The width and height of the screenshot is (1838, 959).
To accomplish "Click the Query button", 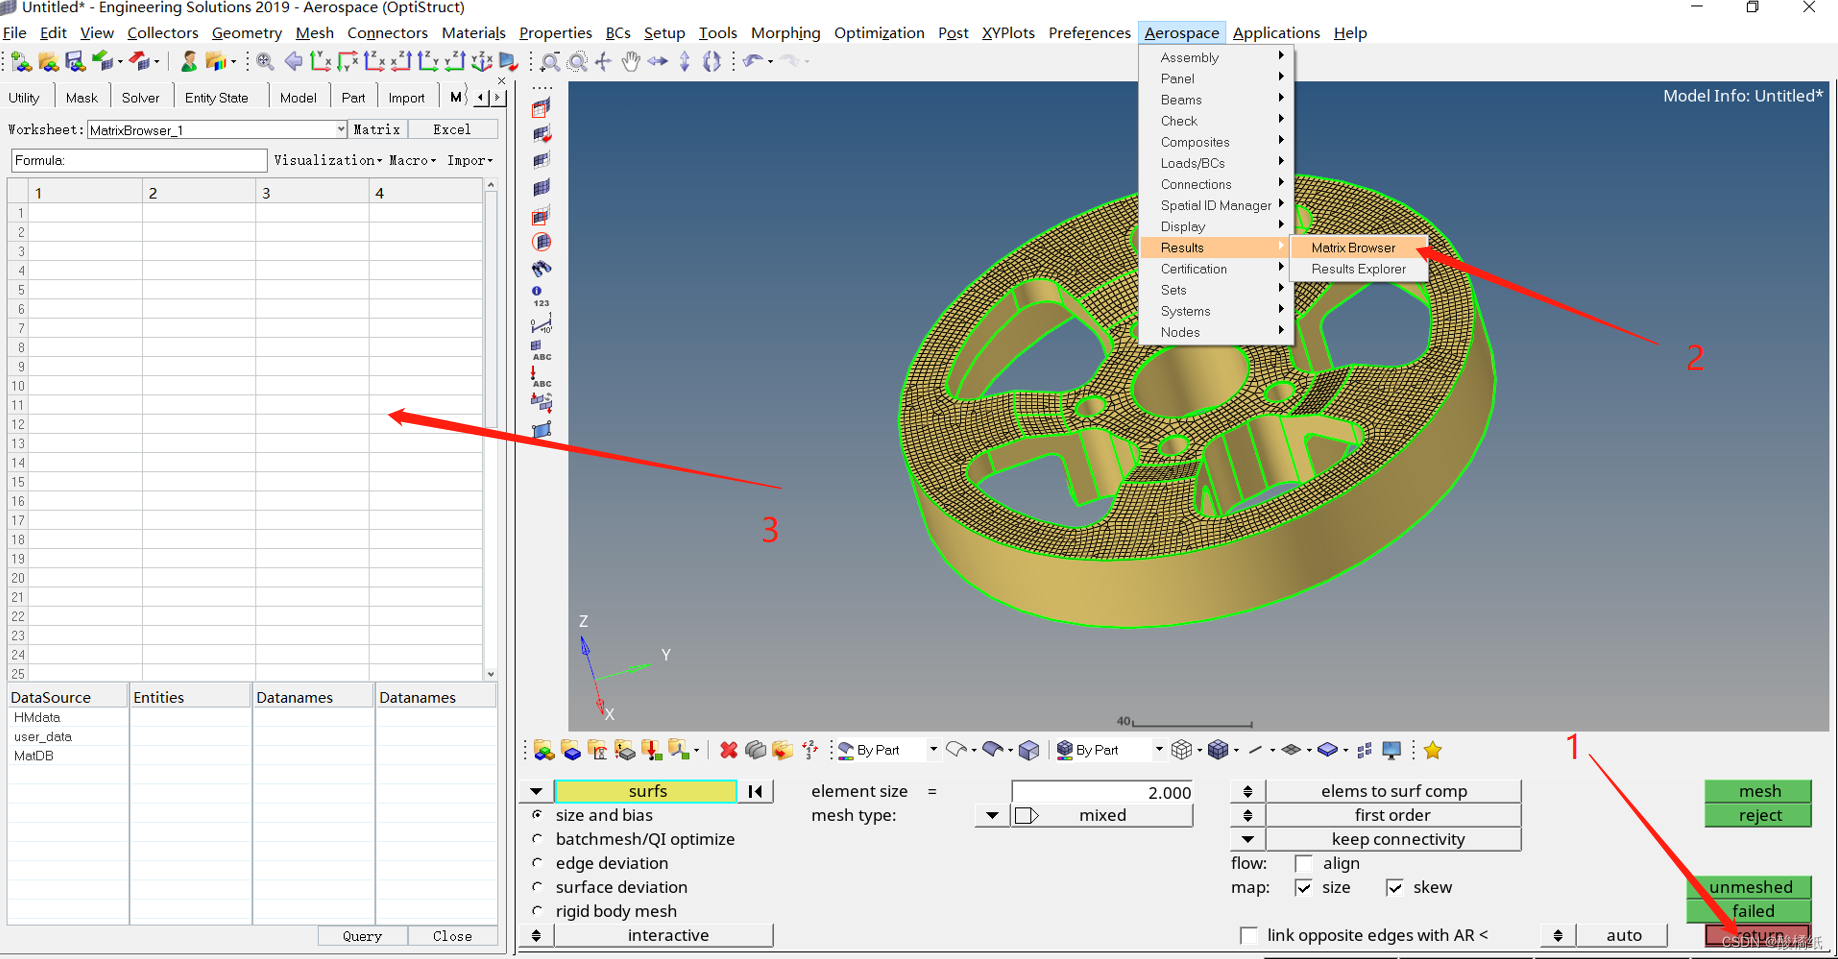I will coord(362,936).
